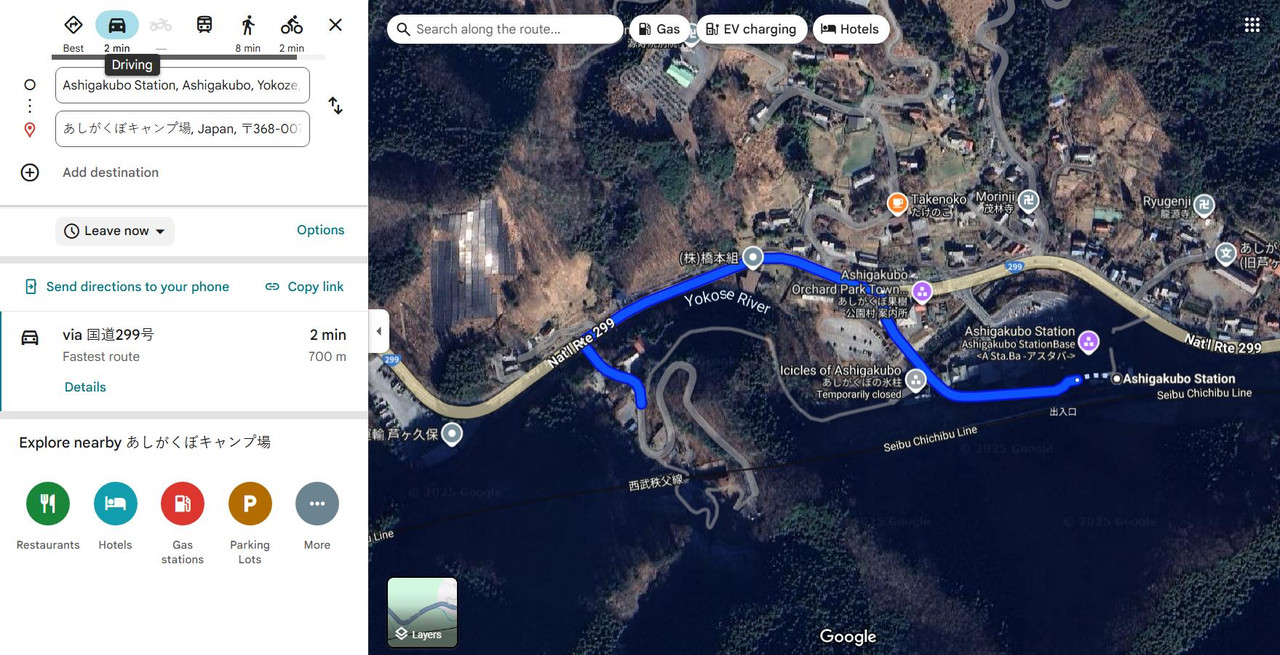Open the Google apps grid icon
Image resolution: width=1280 pixels, height=655 pixels.
[x=1252, y=25]
